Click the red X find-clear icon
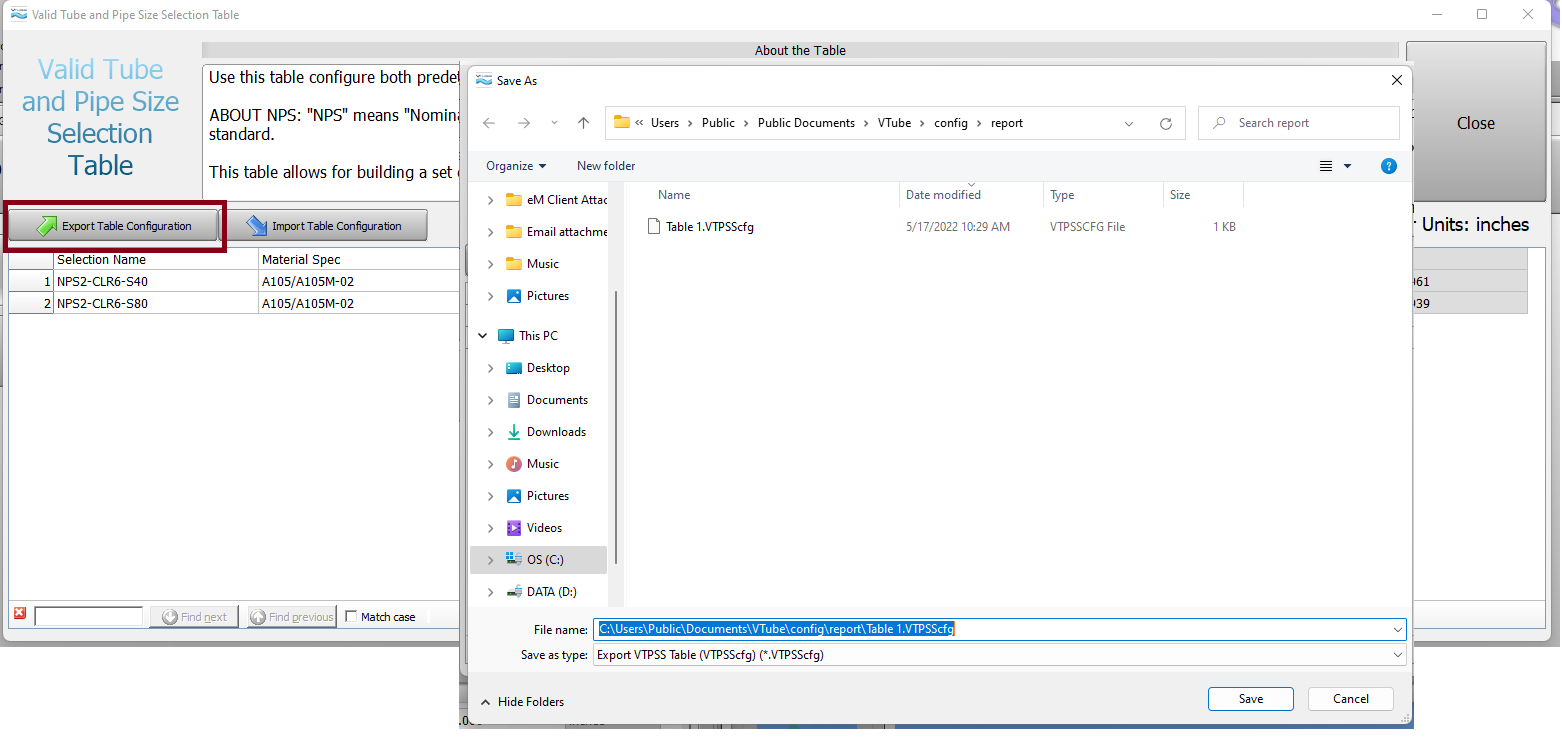Image resolution: width=1562 pixels, height=740 pixels. pyautogui.click(x=20, y=615)
